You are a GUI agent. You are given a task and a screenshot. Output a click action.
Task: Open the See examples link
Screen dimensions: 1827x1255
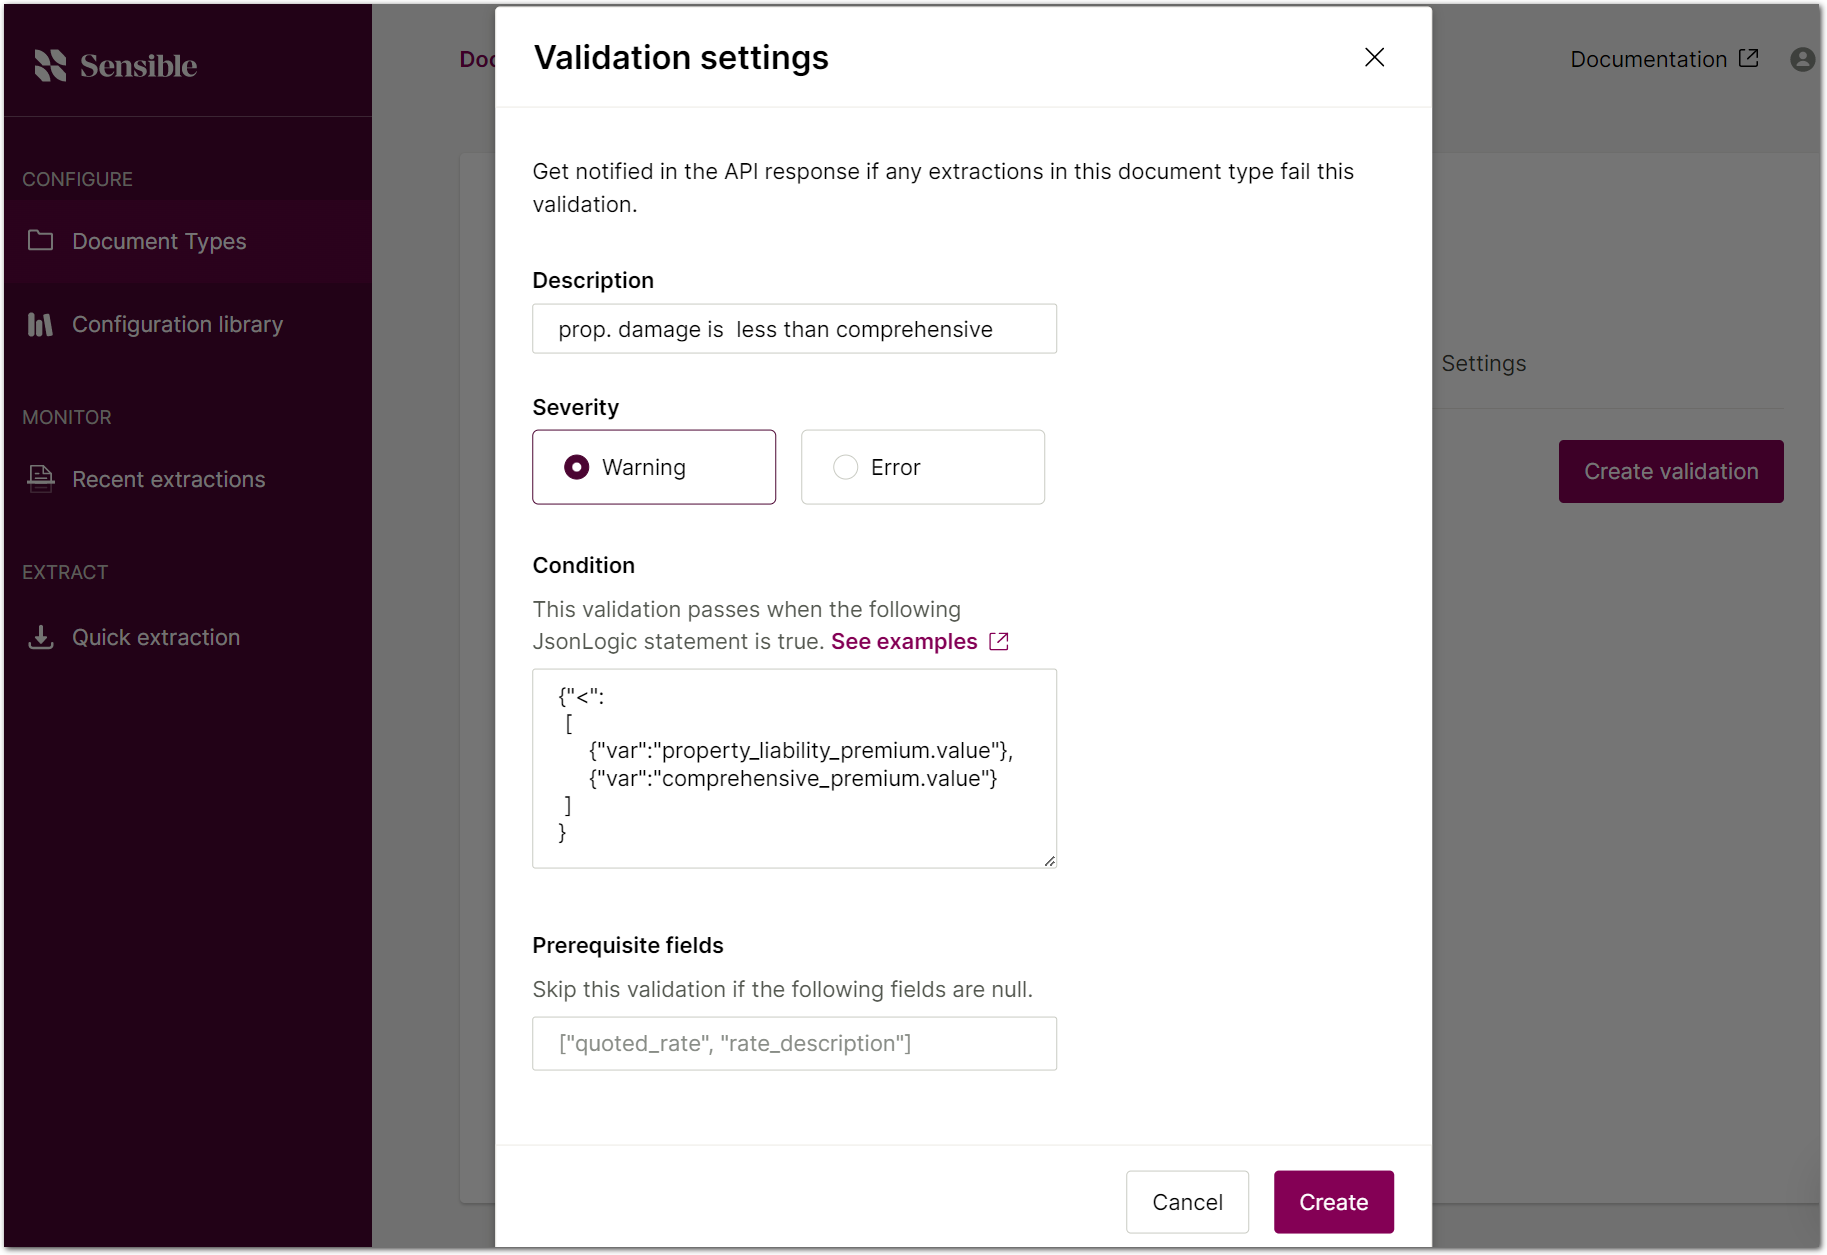(904, 641)
